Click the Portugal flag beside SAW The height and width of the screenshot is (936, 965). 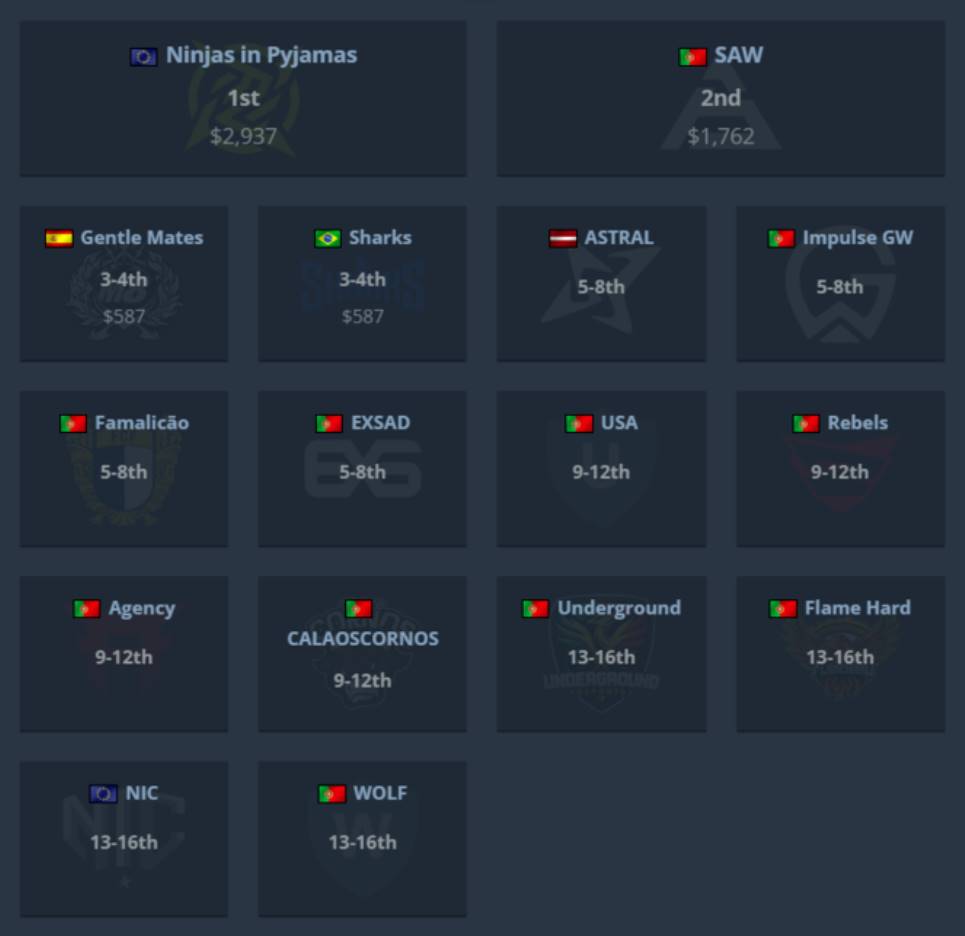692,57
